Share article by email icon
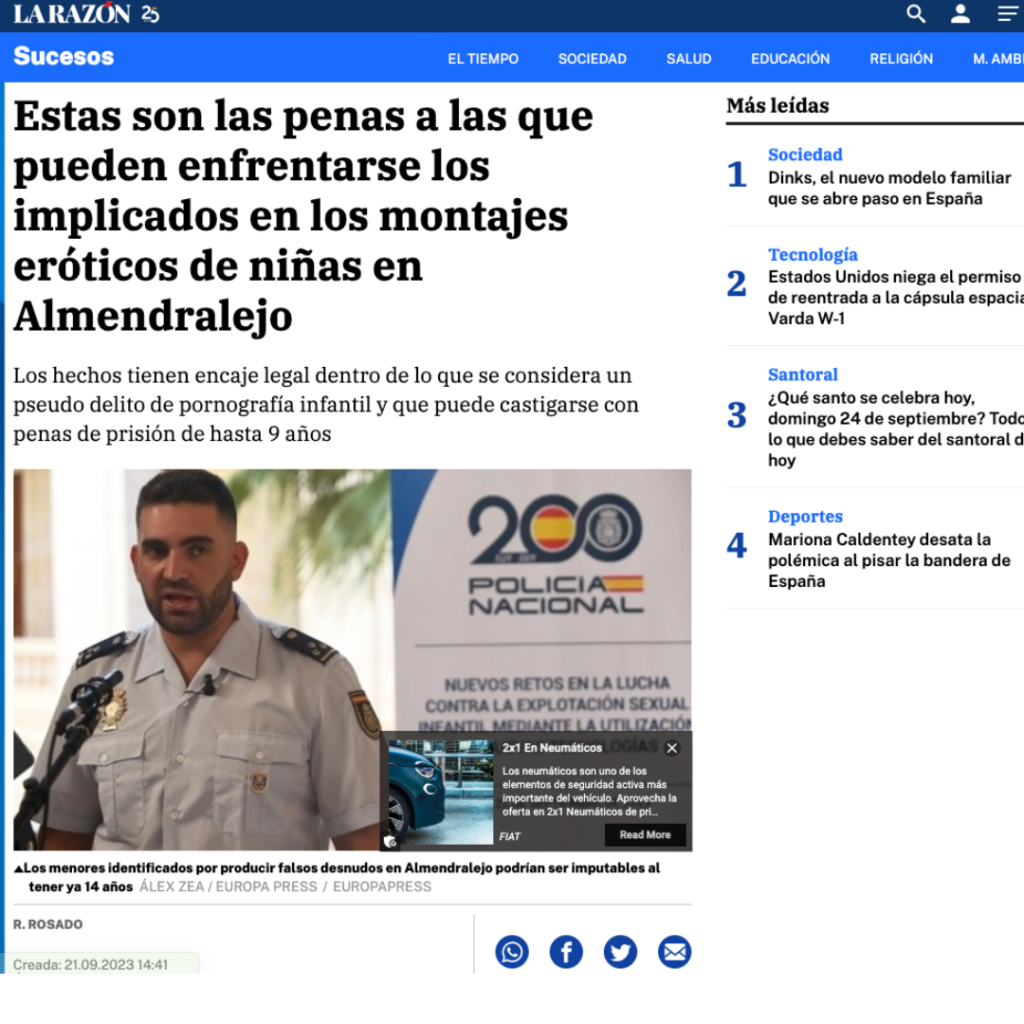1024x1024 pixels. tap(675, 952)
